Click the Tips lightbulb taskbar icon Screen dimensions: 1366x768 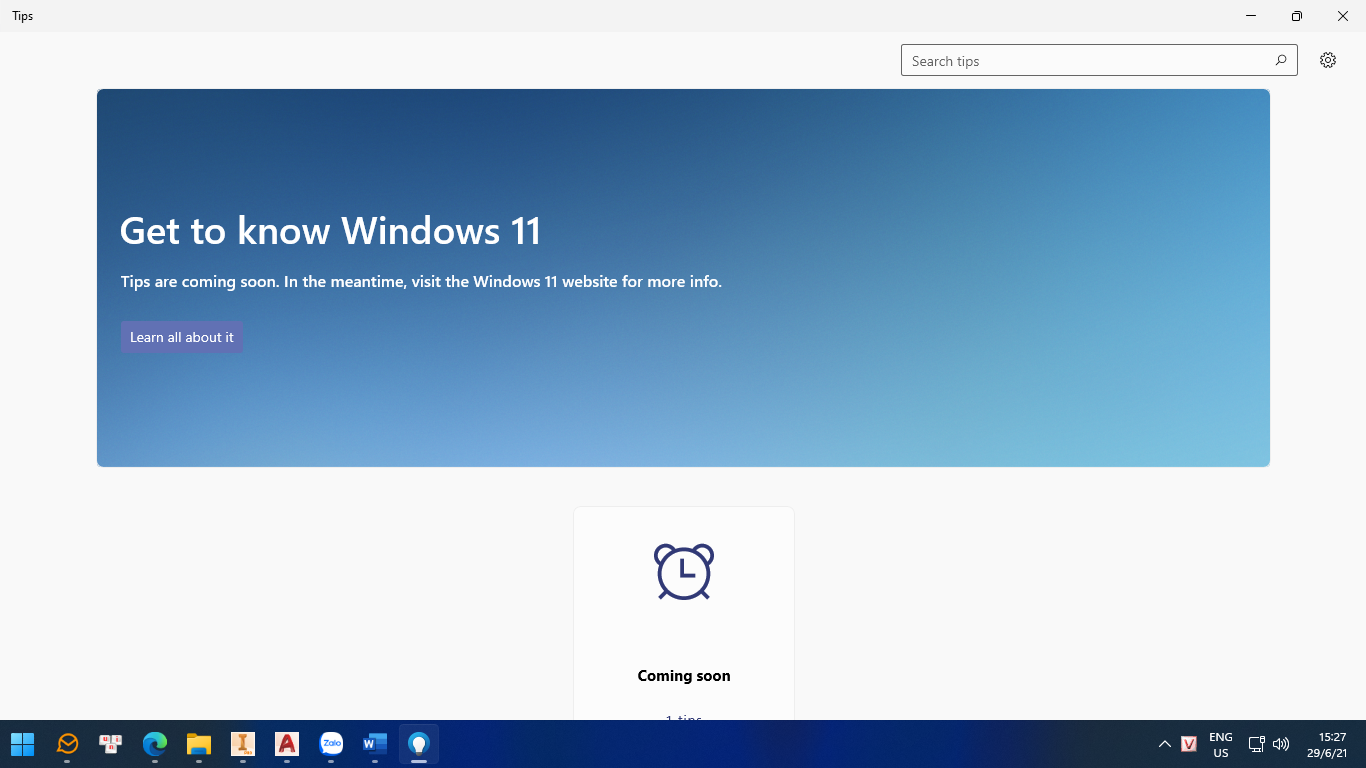tap(419, 744)
